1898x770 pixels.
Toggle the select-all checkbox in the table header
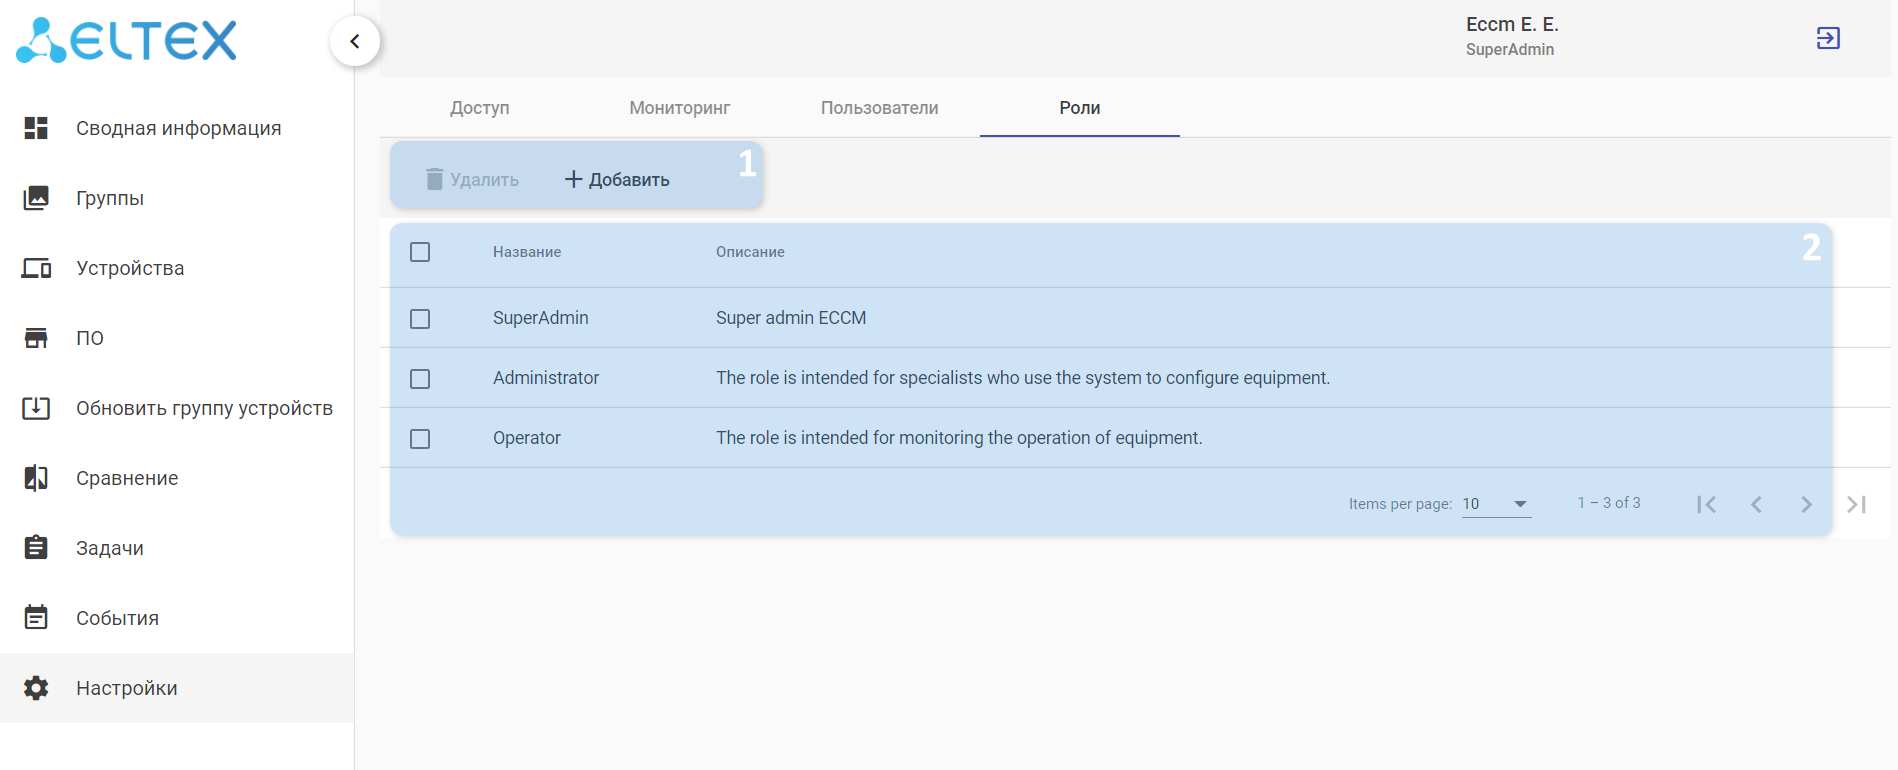click(420, 252)
